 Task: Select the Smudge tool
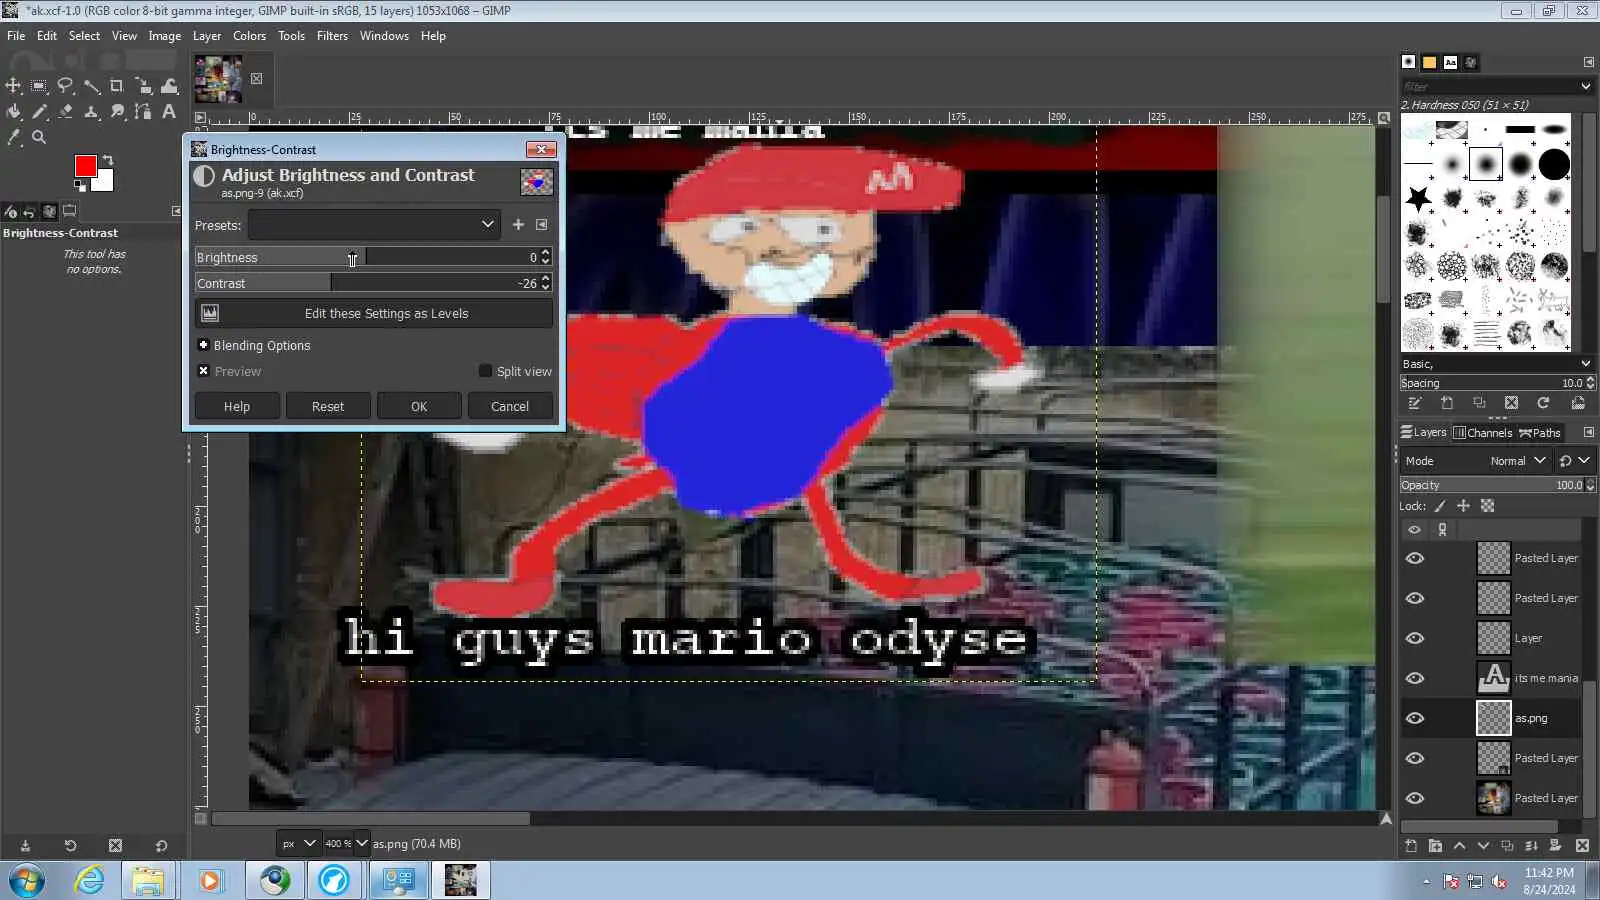[117, 112]
